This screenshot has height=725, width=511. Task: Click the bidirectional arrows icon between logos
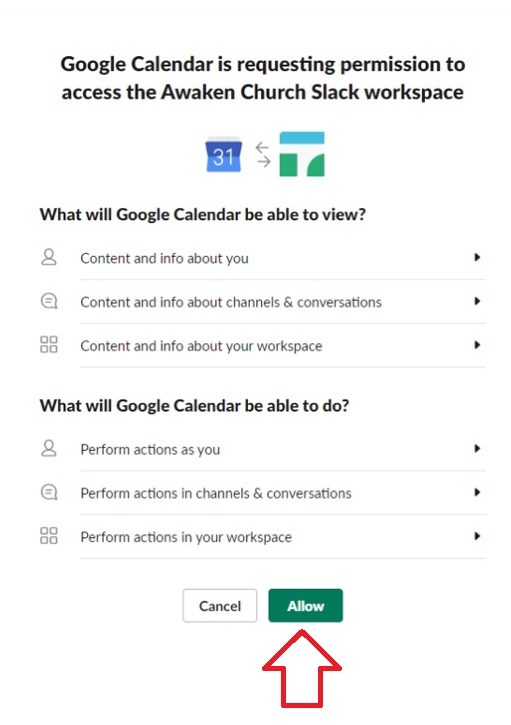click(263, 154)
